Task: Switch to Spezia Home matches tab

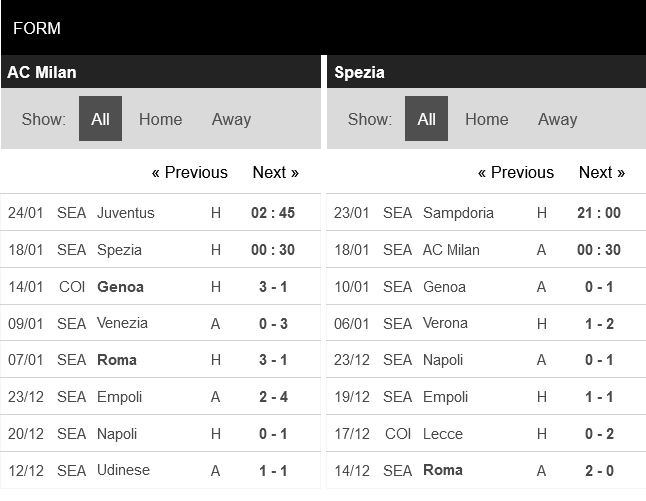Action: [x=486, y=119]
